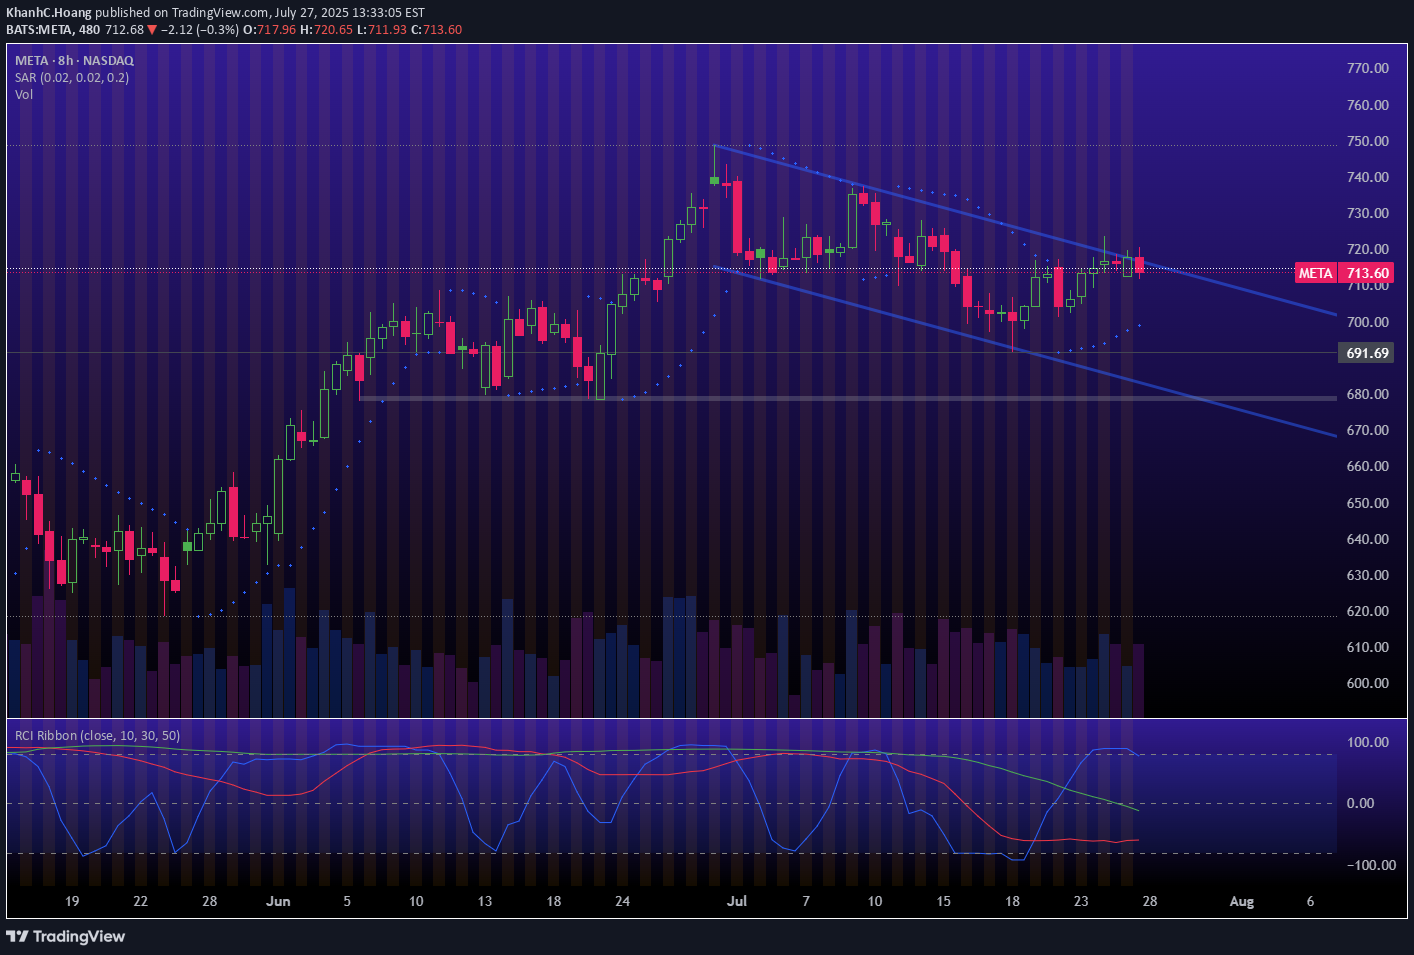Click the 680.00 price axis label

[x=1367, y=394]
